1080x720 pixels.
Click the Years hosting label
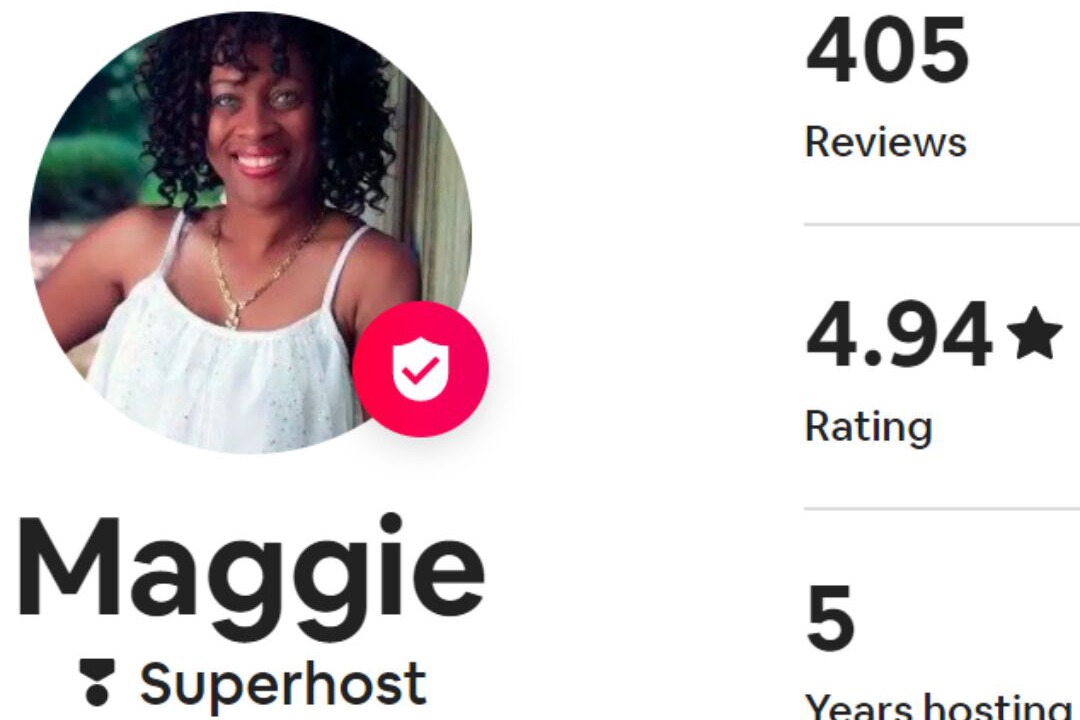[938, 706]
